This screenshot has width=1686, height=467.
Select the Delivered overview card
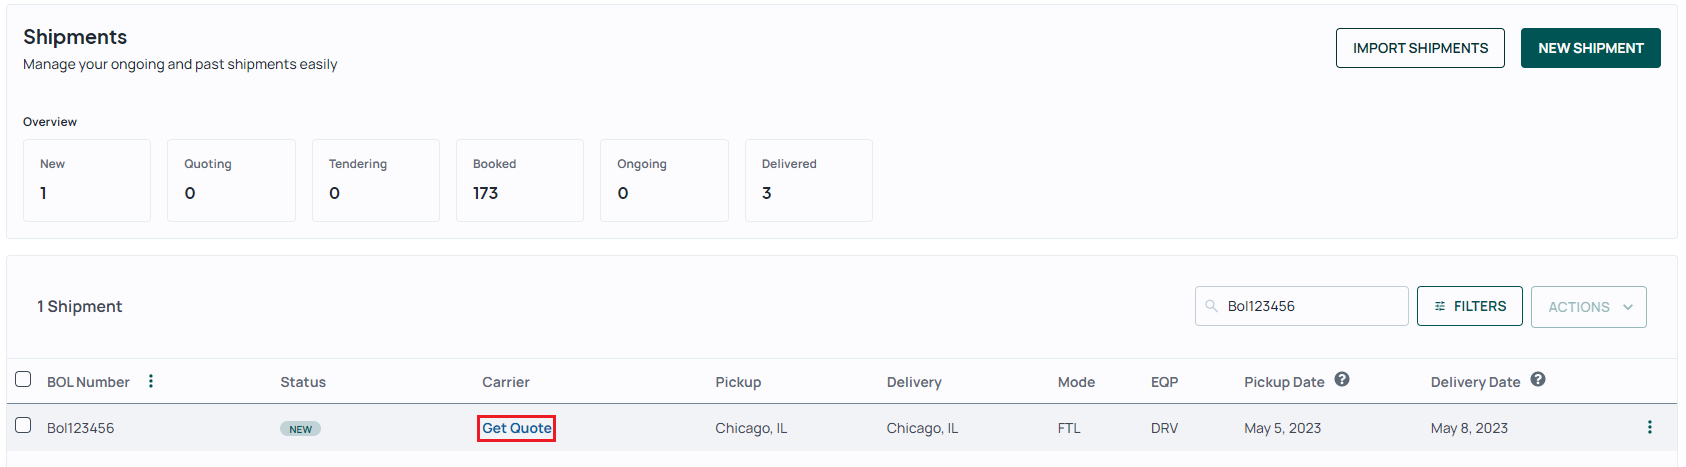click(809, 180)
